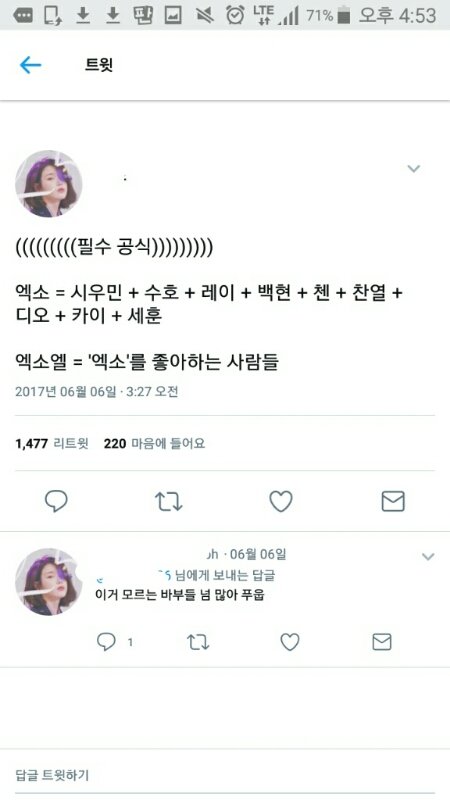This screenshot has width=450, height=800.
Task: Tap the 답글 트윗하기 reply field
Action: pyautogui.click(x=225, y=776)
